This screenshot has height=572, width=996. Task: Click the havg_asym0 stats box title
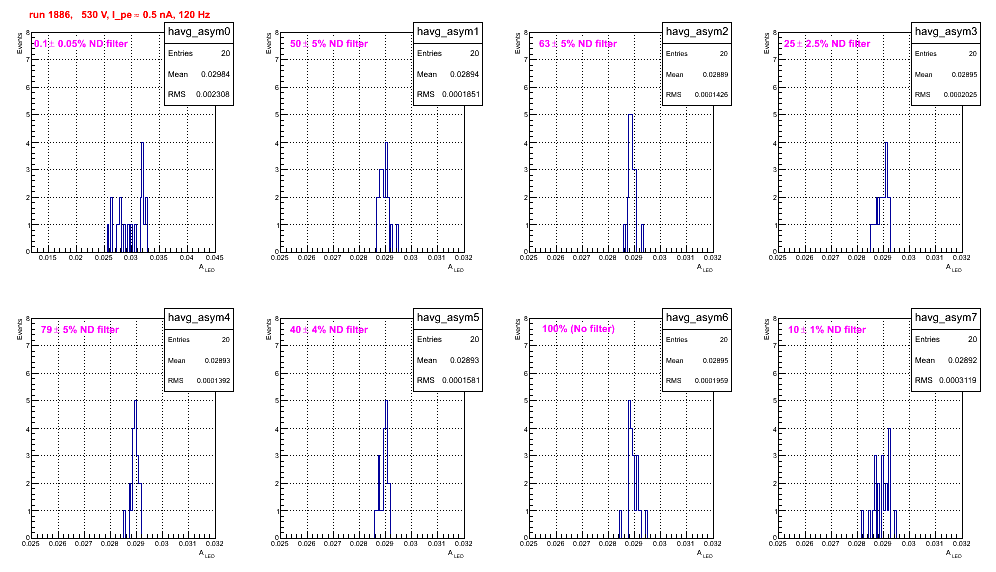coord(199,31)
